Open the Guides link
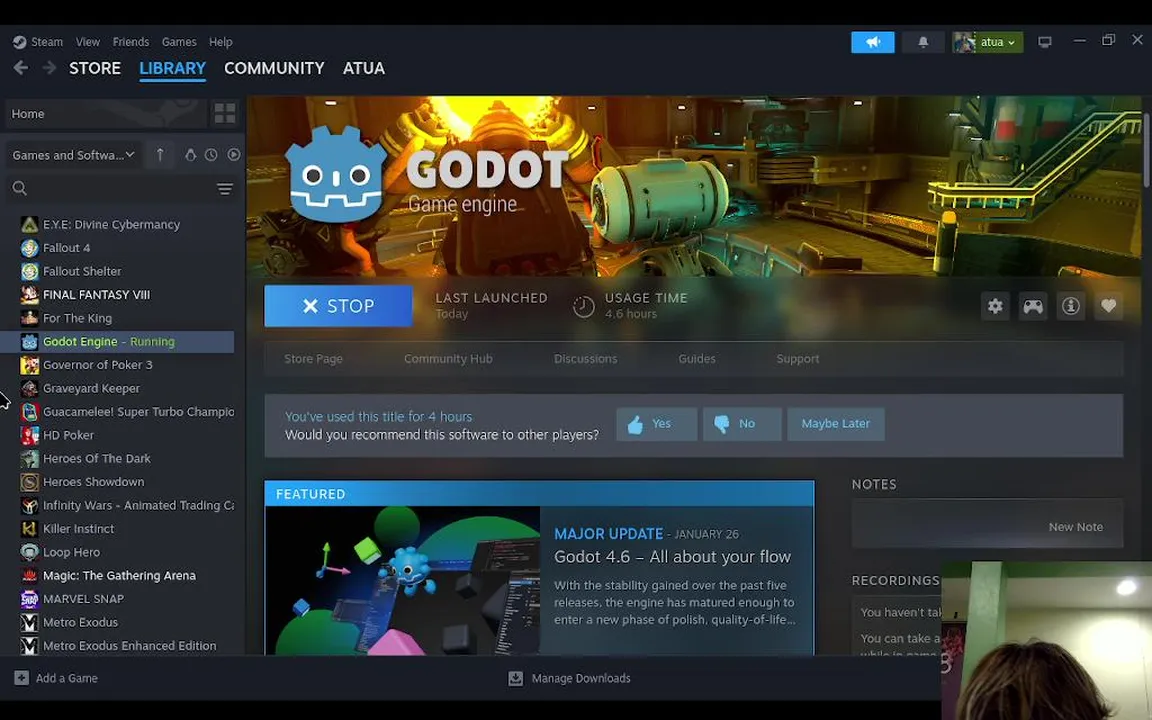 pos(696,359)
